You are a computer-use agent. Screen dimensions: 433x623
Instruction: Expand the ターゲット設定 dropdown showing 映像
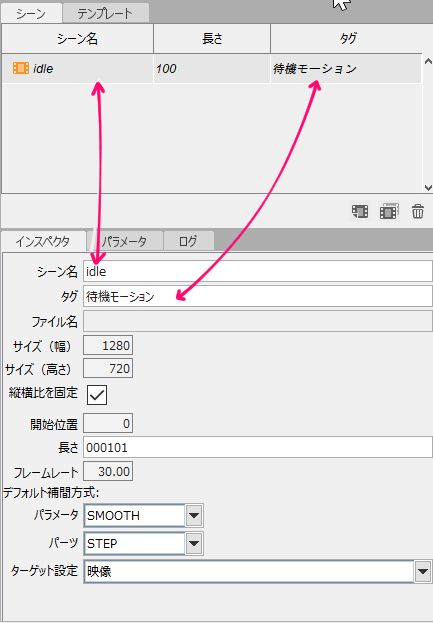click(423, 571)
